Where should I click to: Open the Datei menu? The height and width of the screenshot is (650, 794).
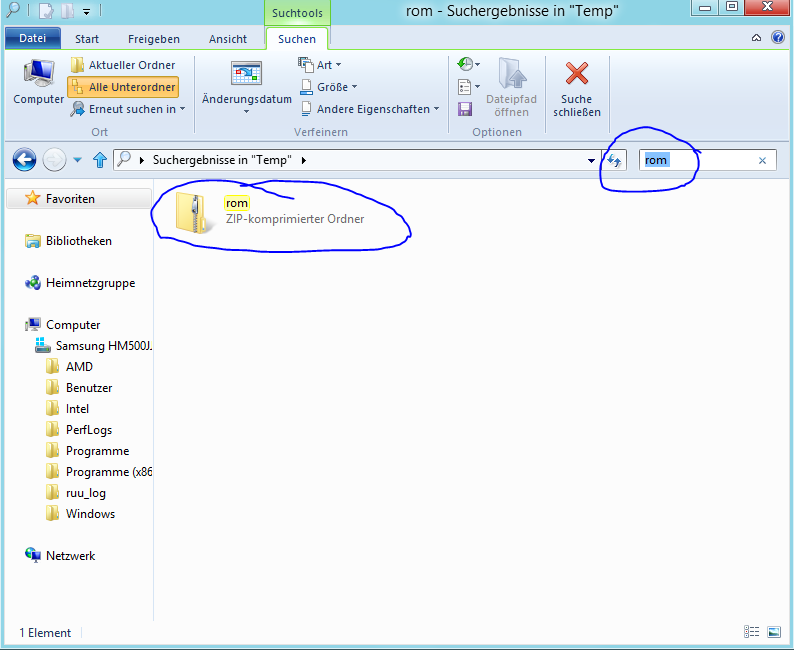click(33, 38)
